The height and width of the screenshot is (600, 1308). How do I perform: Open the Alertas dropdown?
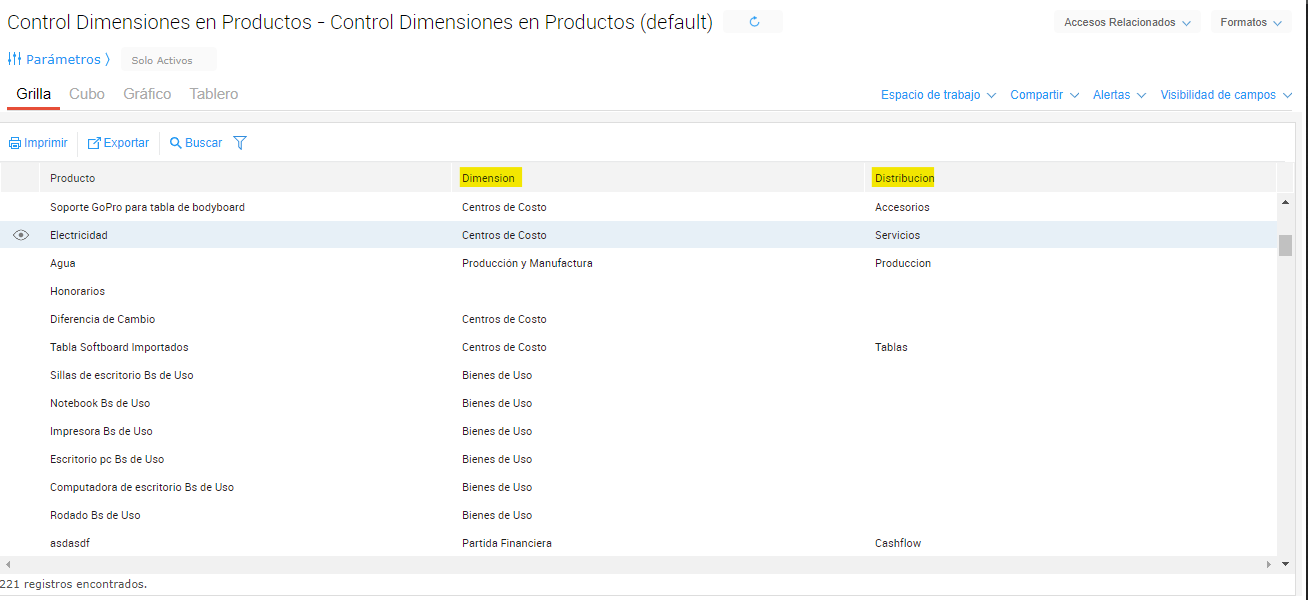point(1118,95)
